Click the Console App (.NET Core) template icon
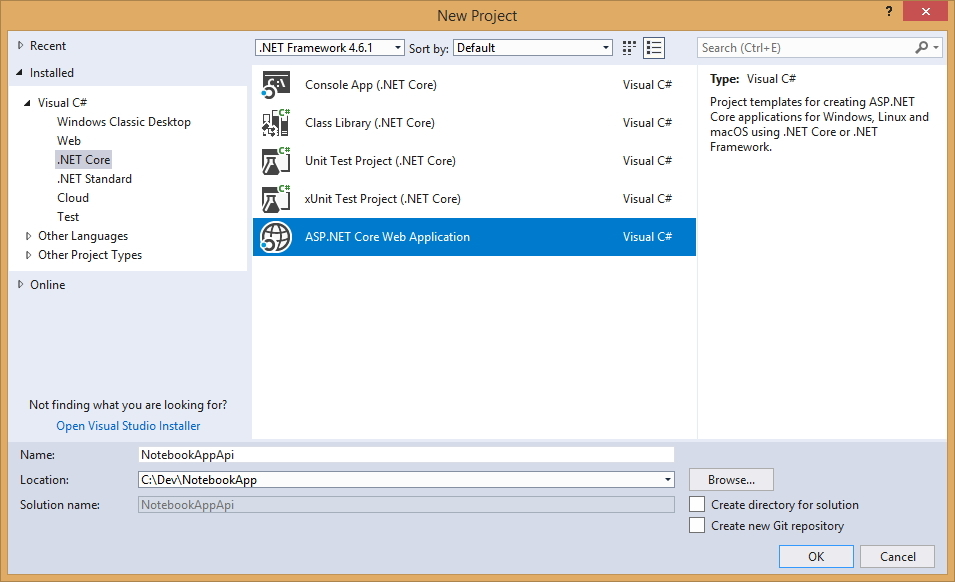 click(276, 85)
